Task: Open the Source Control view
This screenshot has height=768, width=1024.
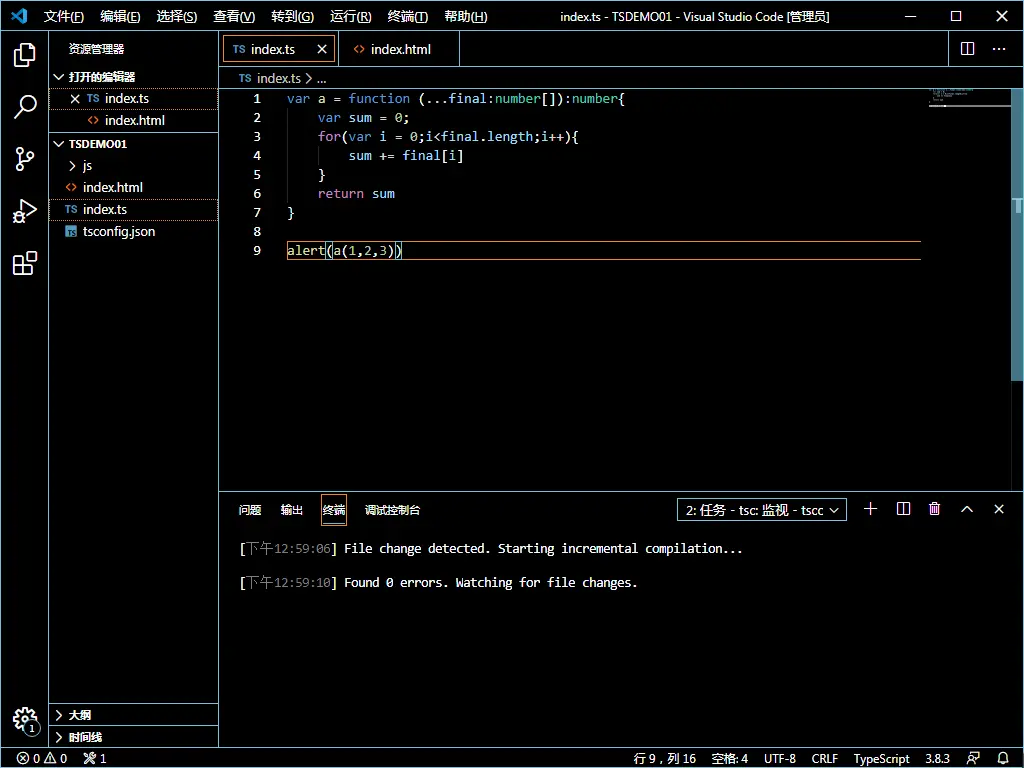Action: [24, 159]
